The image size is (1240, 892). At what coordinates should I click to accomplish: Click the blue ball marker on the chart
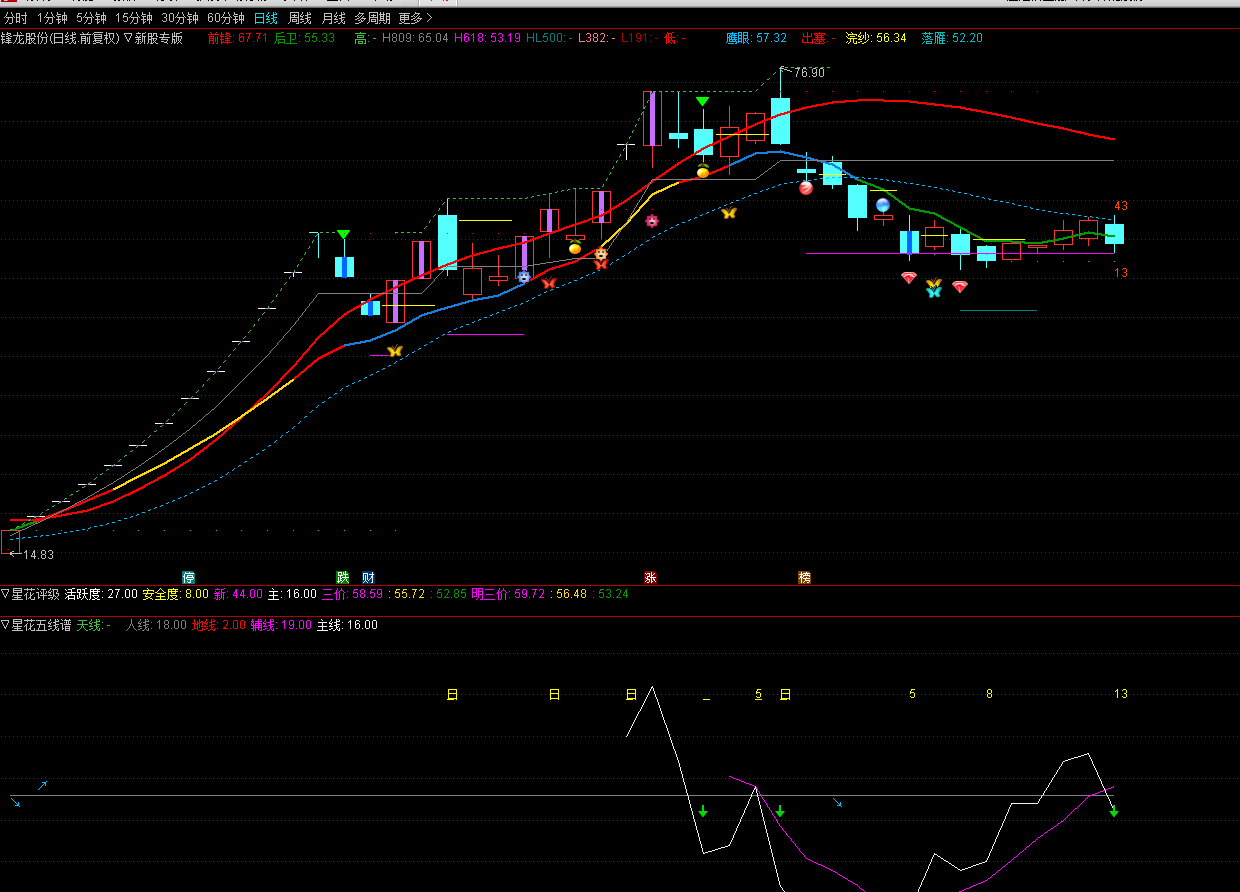point(883,205)
